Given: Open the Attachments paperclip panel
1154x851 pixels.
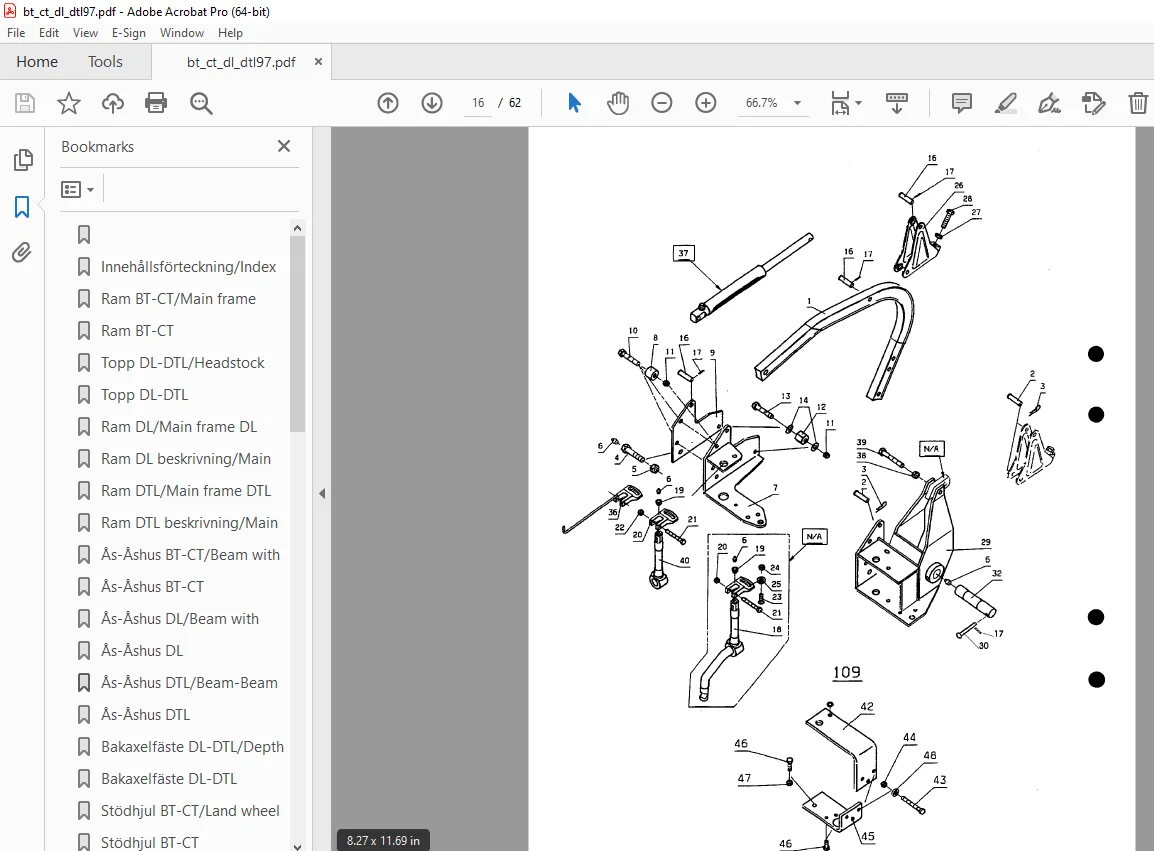Looking at the screenshot, I should [22, 253].
